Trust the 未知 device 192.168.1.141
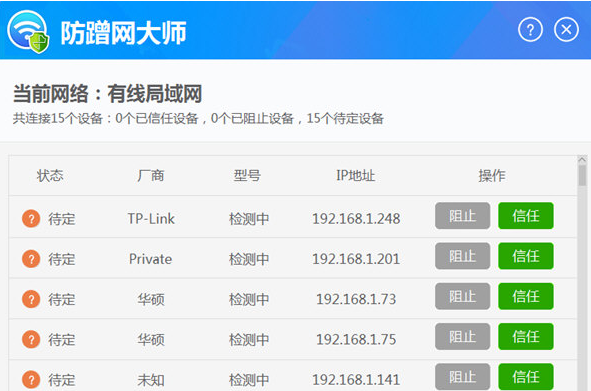This screenshot has height=391, width=591. click(526, 377)
